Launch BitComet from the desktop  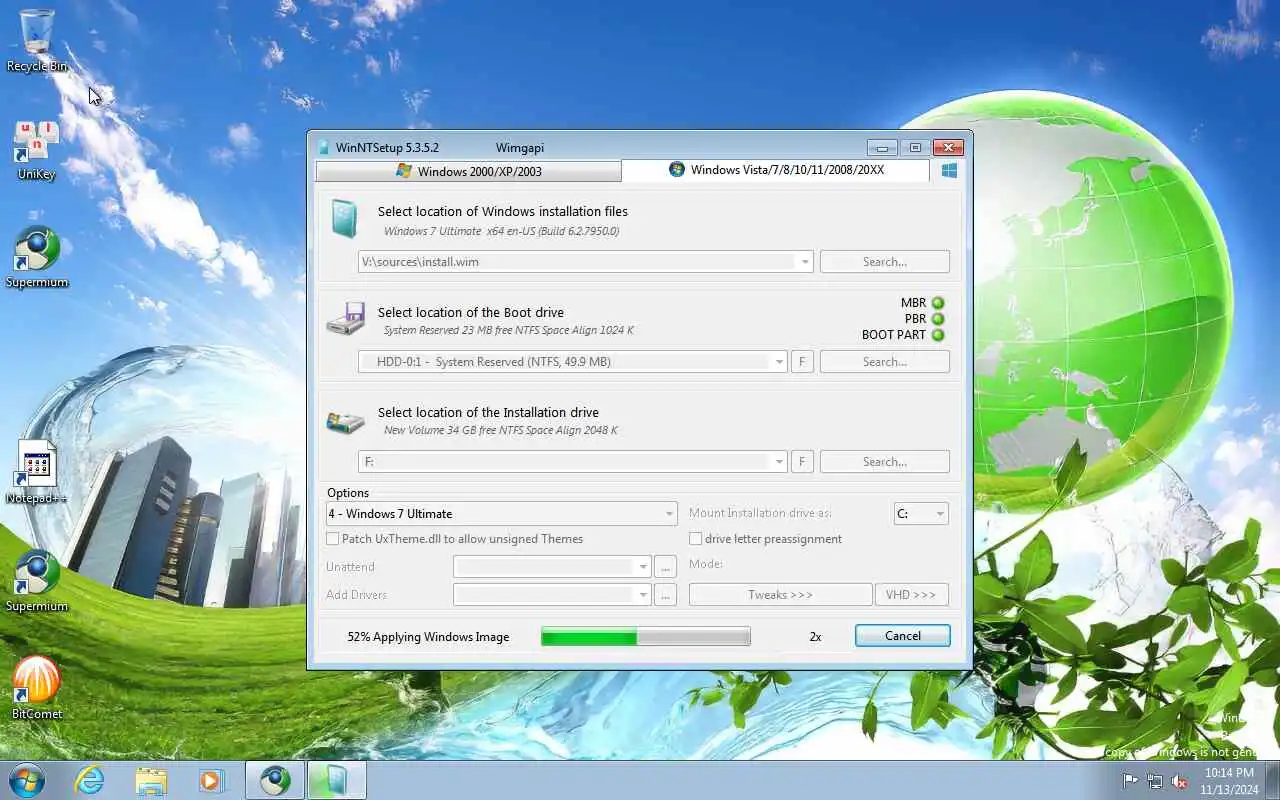[x=37, y=688]
